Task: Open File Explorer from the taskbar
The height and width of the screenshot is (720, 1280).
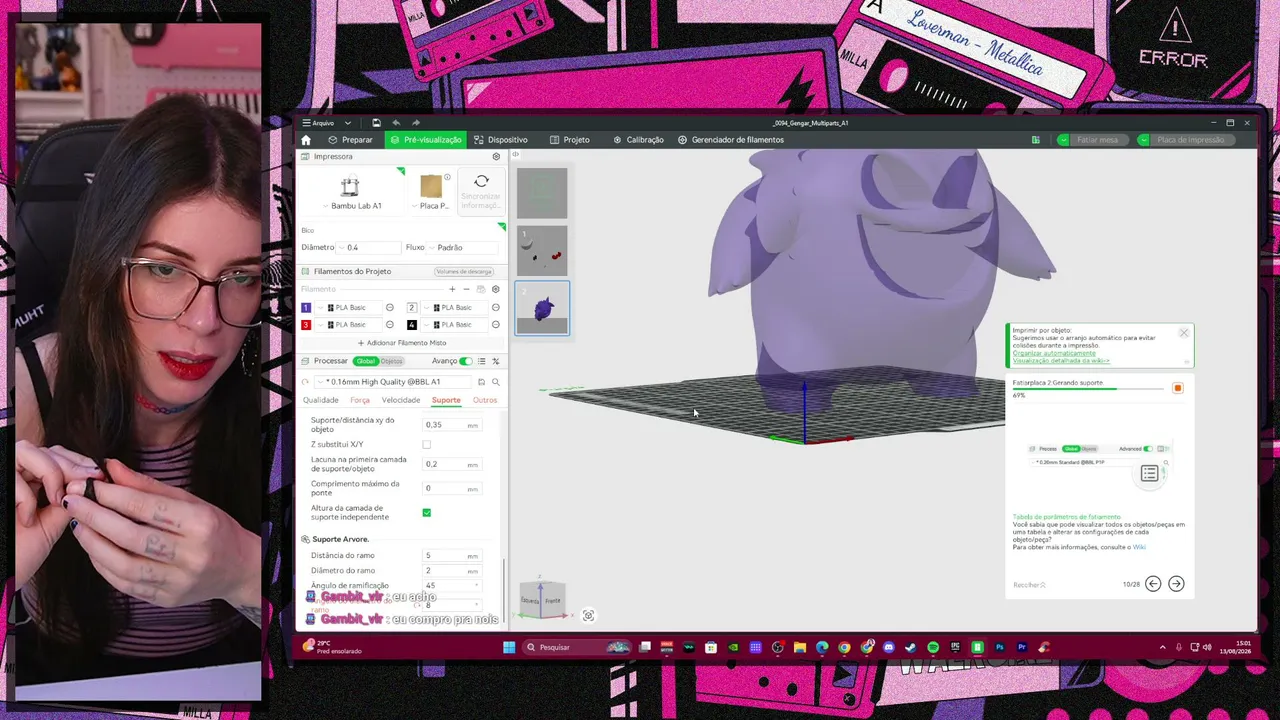Action: [800, 647]
